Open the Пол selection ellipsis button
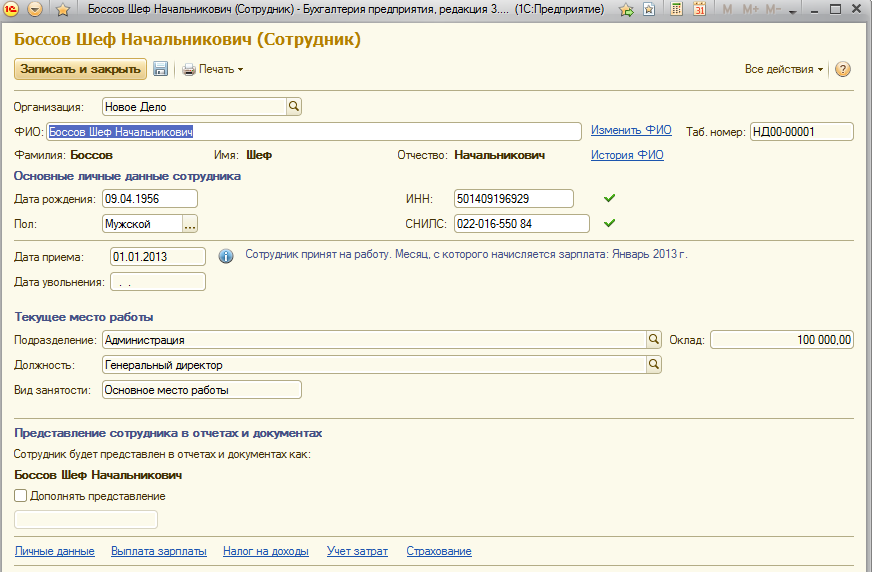Image resolution: width=872 pixels, height=572 pixels. coord(190,224)
